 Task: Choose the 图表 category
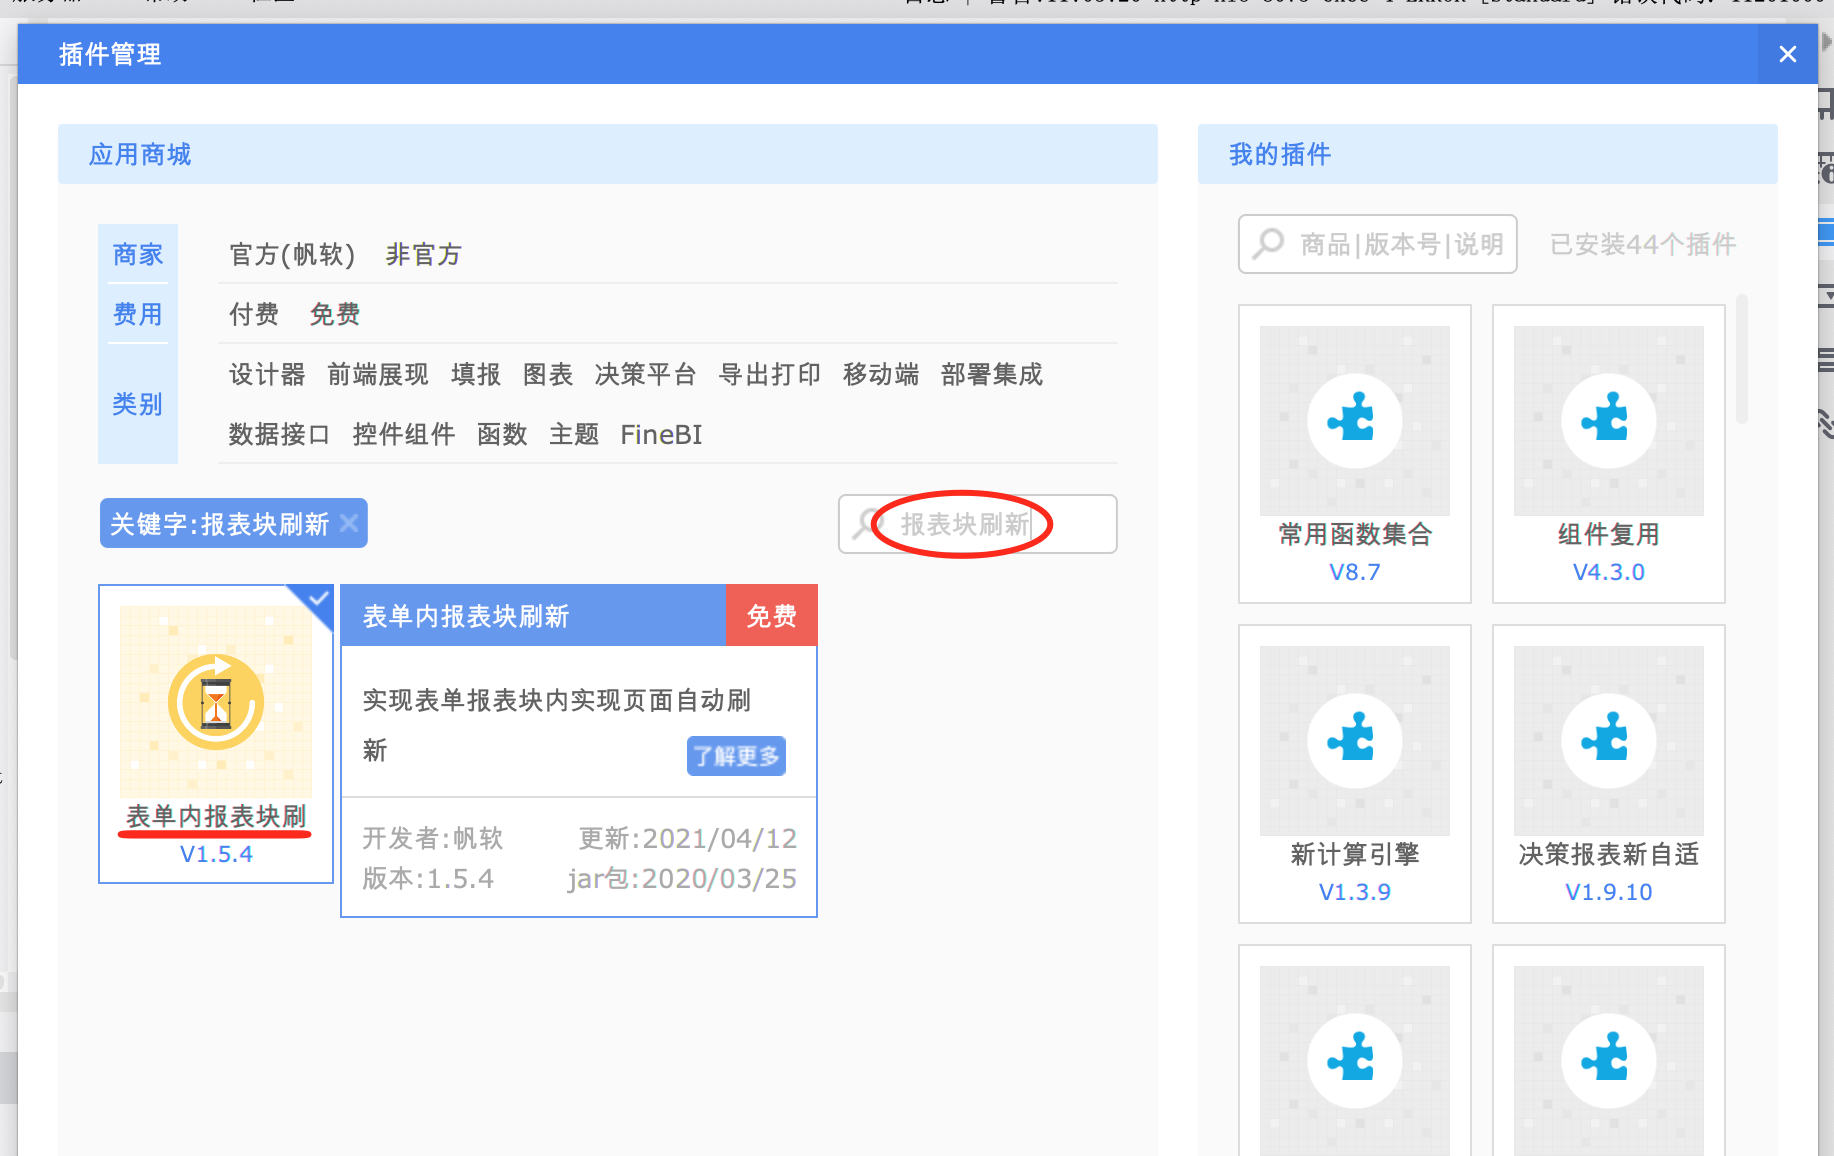548,374
